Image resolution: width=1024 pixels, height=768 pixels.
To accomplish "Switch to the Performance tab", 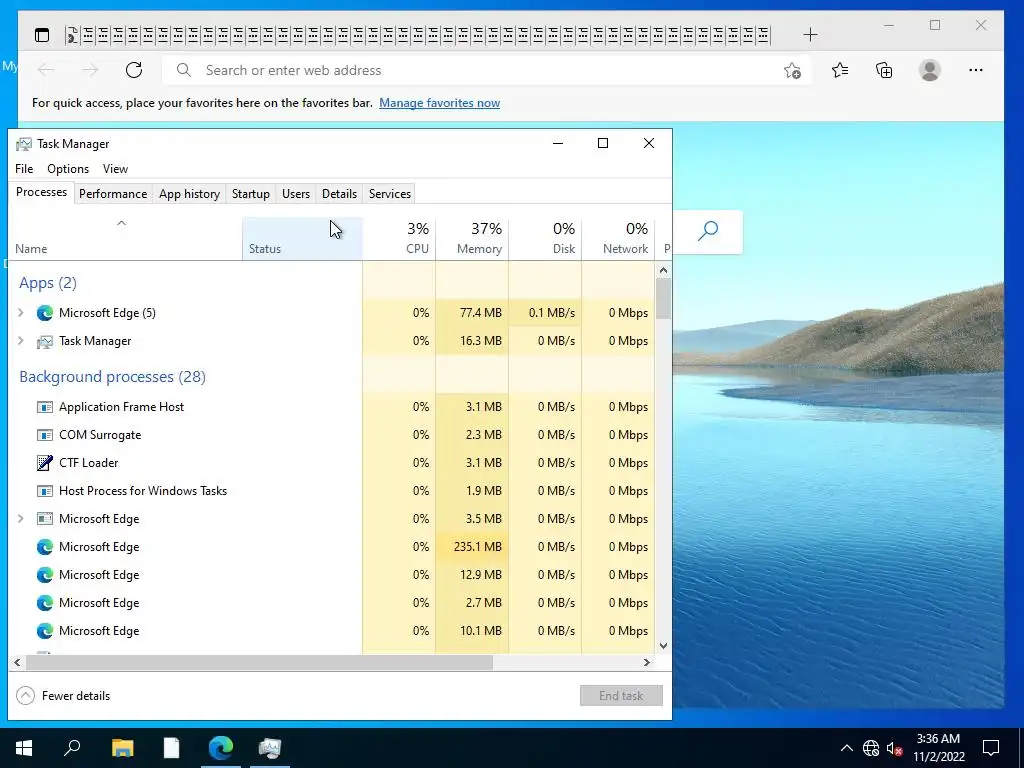I will coord(113,194).
